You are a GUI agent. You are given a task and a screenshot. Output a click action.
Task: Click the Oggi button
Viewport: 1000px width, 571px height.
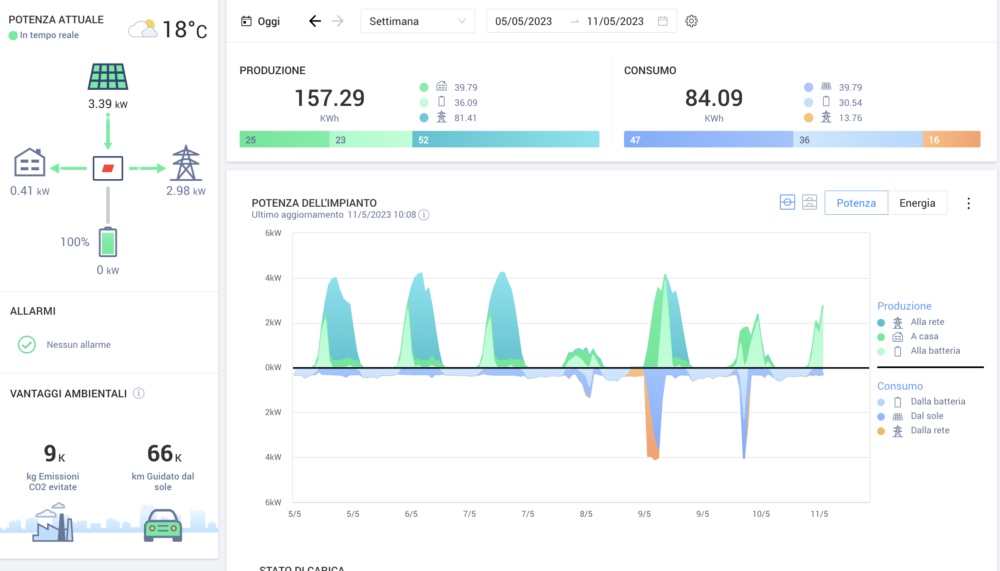[x=261, y=21]
